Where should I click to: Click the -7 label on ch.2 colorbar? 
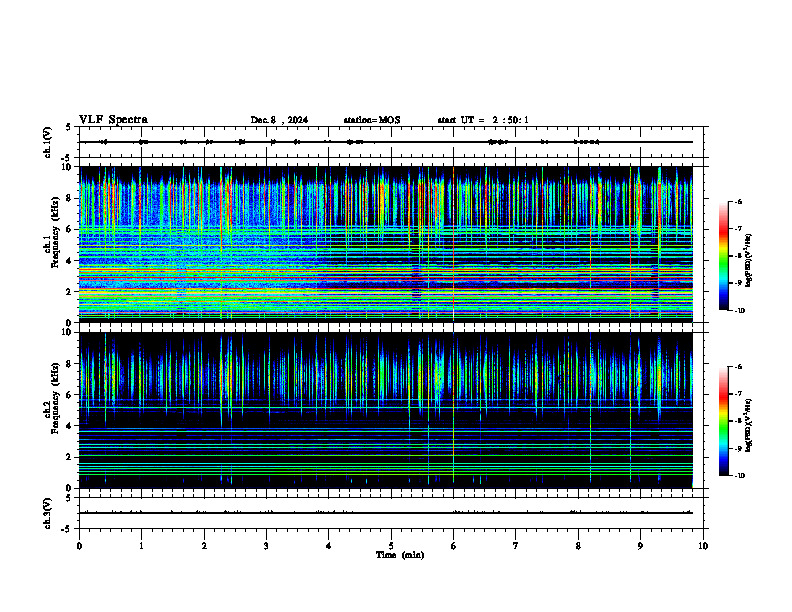tap(738, 394)
